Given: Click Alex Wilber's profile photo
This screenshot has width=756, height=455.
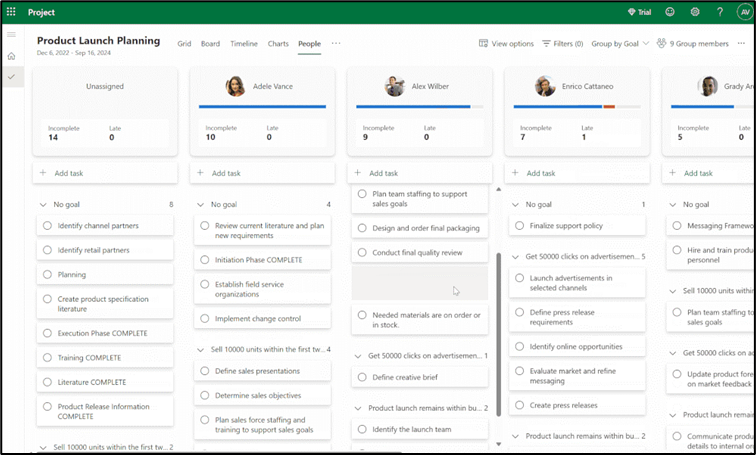Looking at the screenshot, I should point(394,86).
